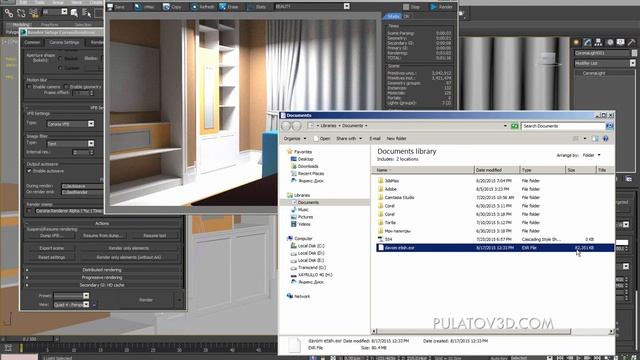
Task: Click the link tool in the 3ds Max toolbar
Action: tap(9, 13)
